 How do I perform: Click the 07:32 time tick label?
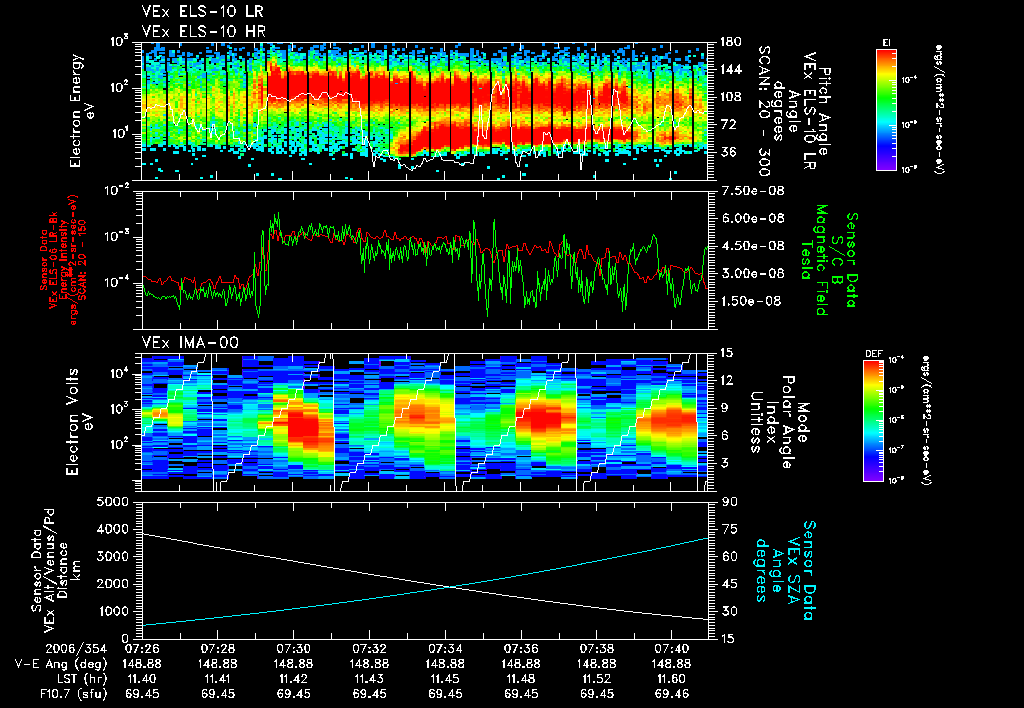point(369,650)
